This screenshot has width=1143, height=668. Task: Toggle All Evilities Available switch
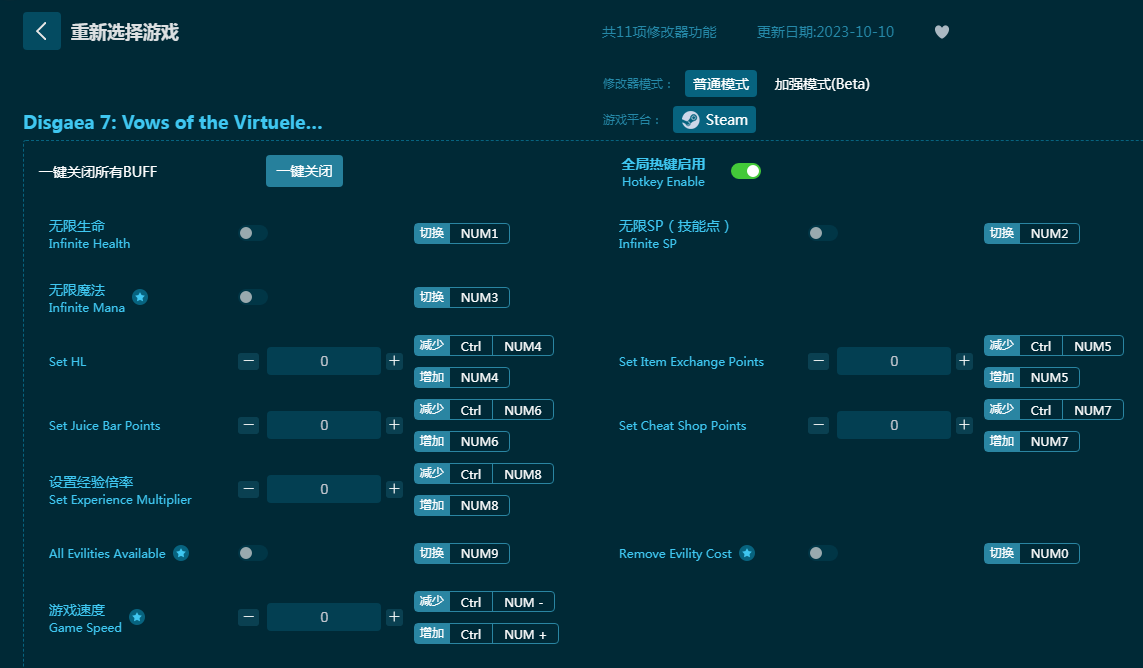pos(253,554)
